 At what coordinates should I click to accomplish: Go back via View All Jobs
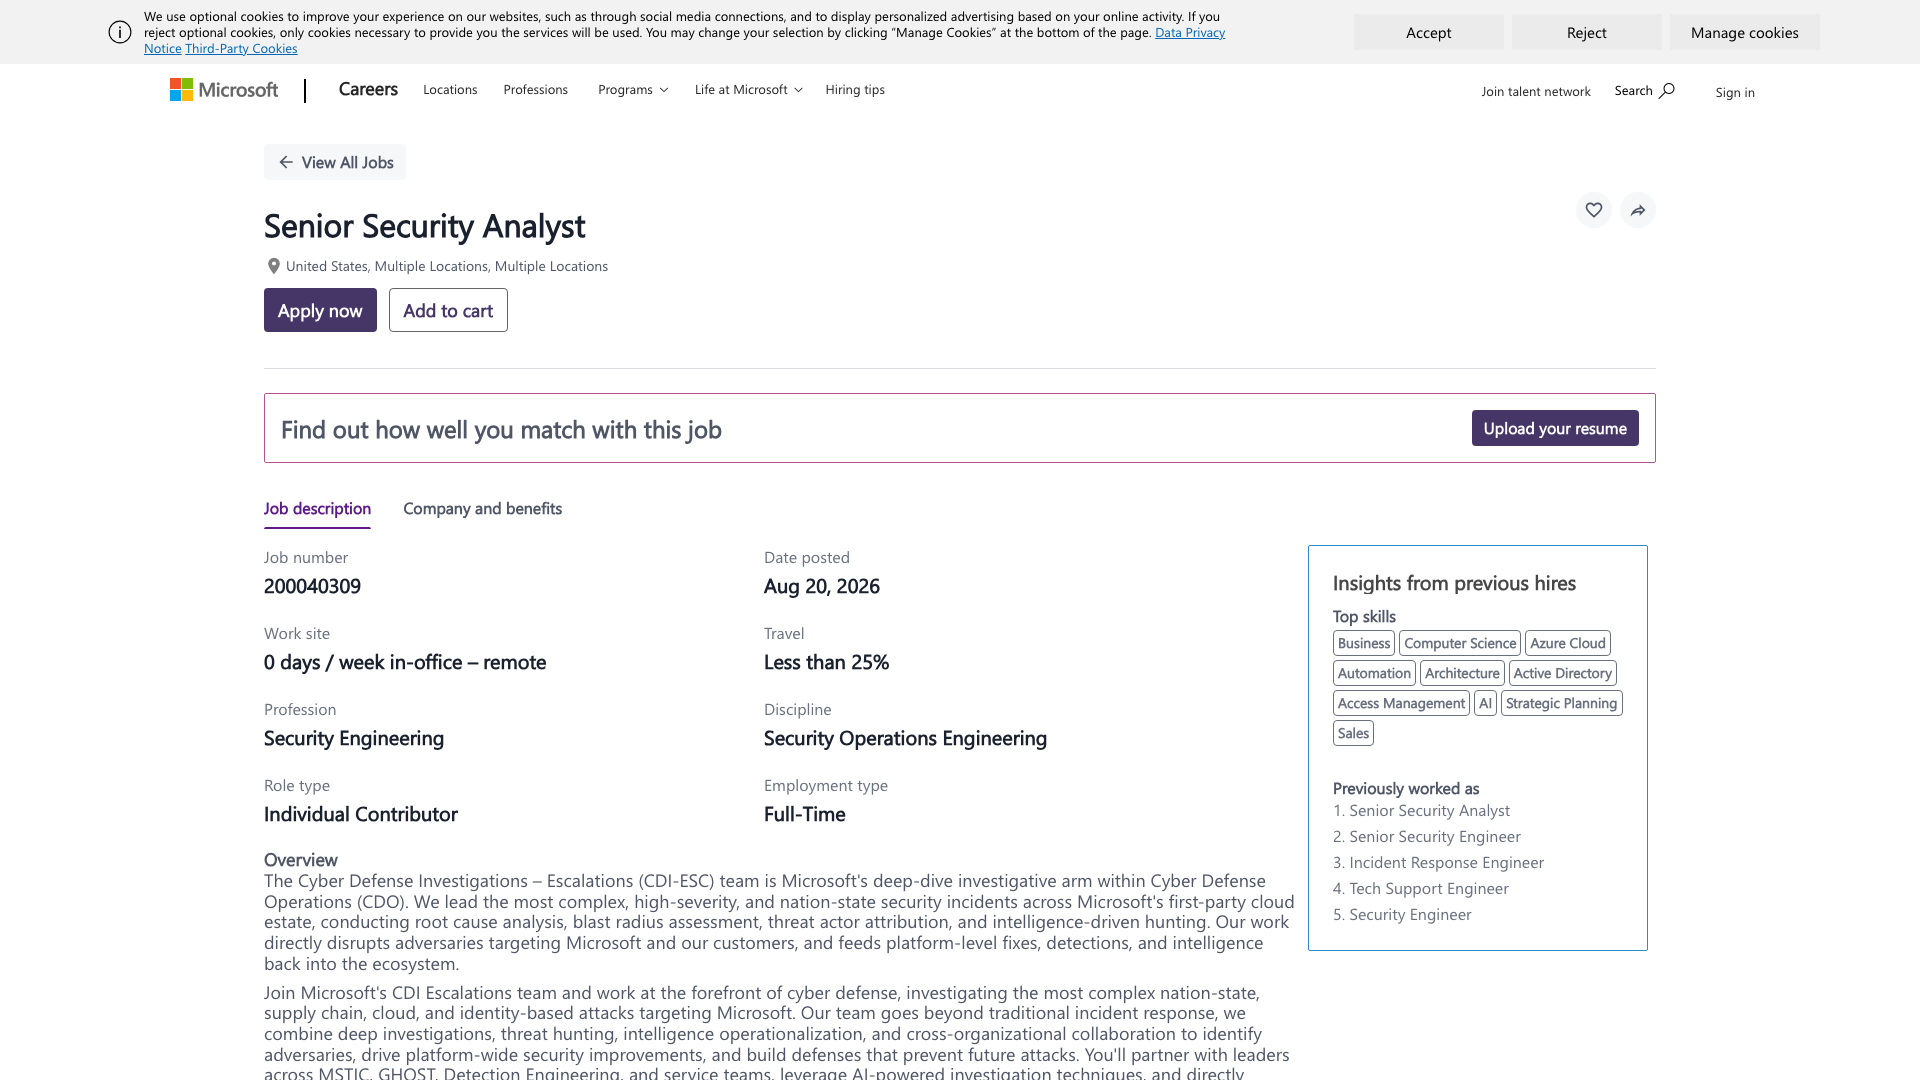[x=335, y=162]
